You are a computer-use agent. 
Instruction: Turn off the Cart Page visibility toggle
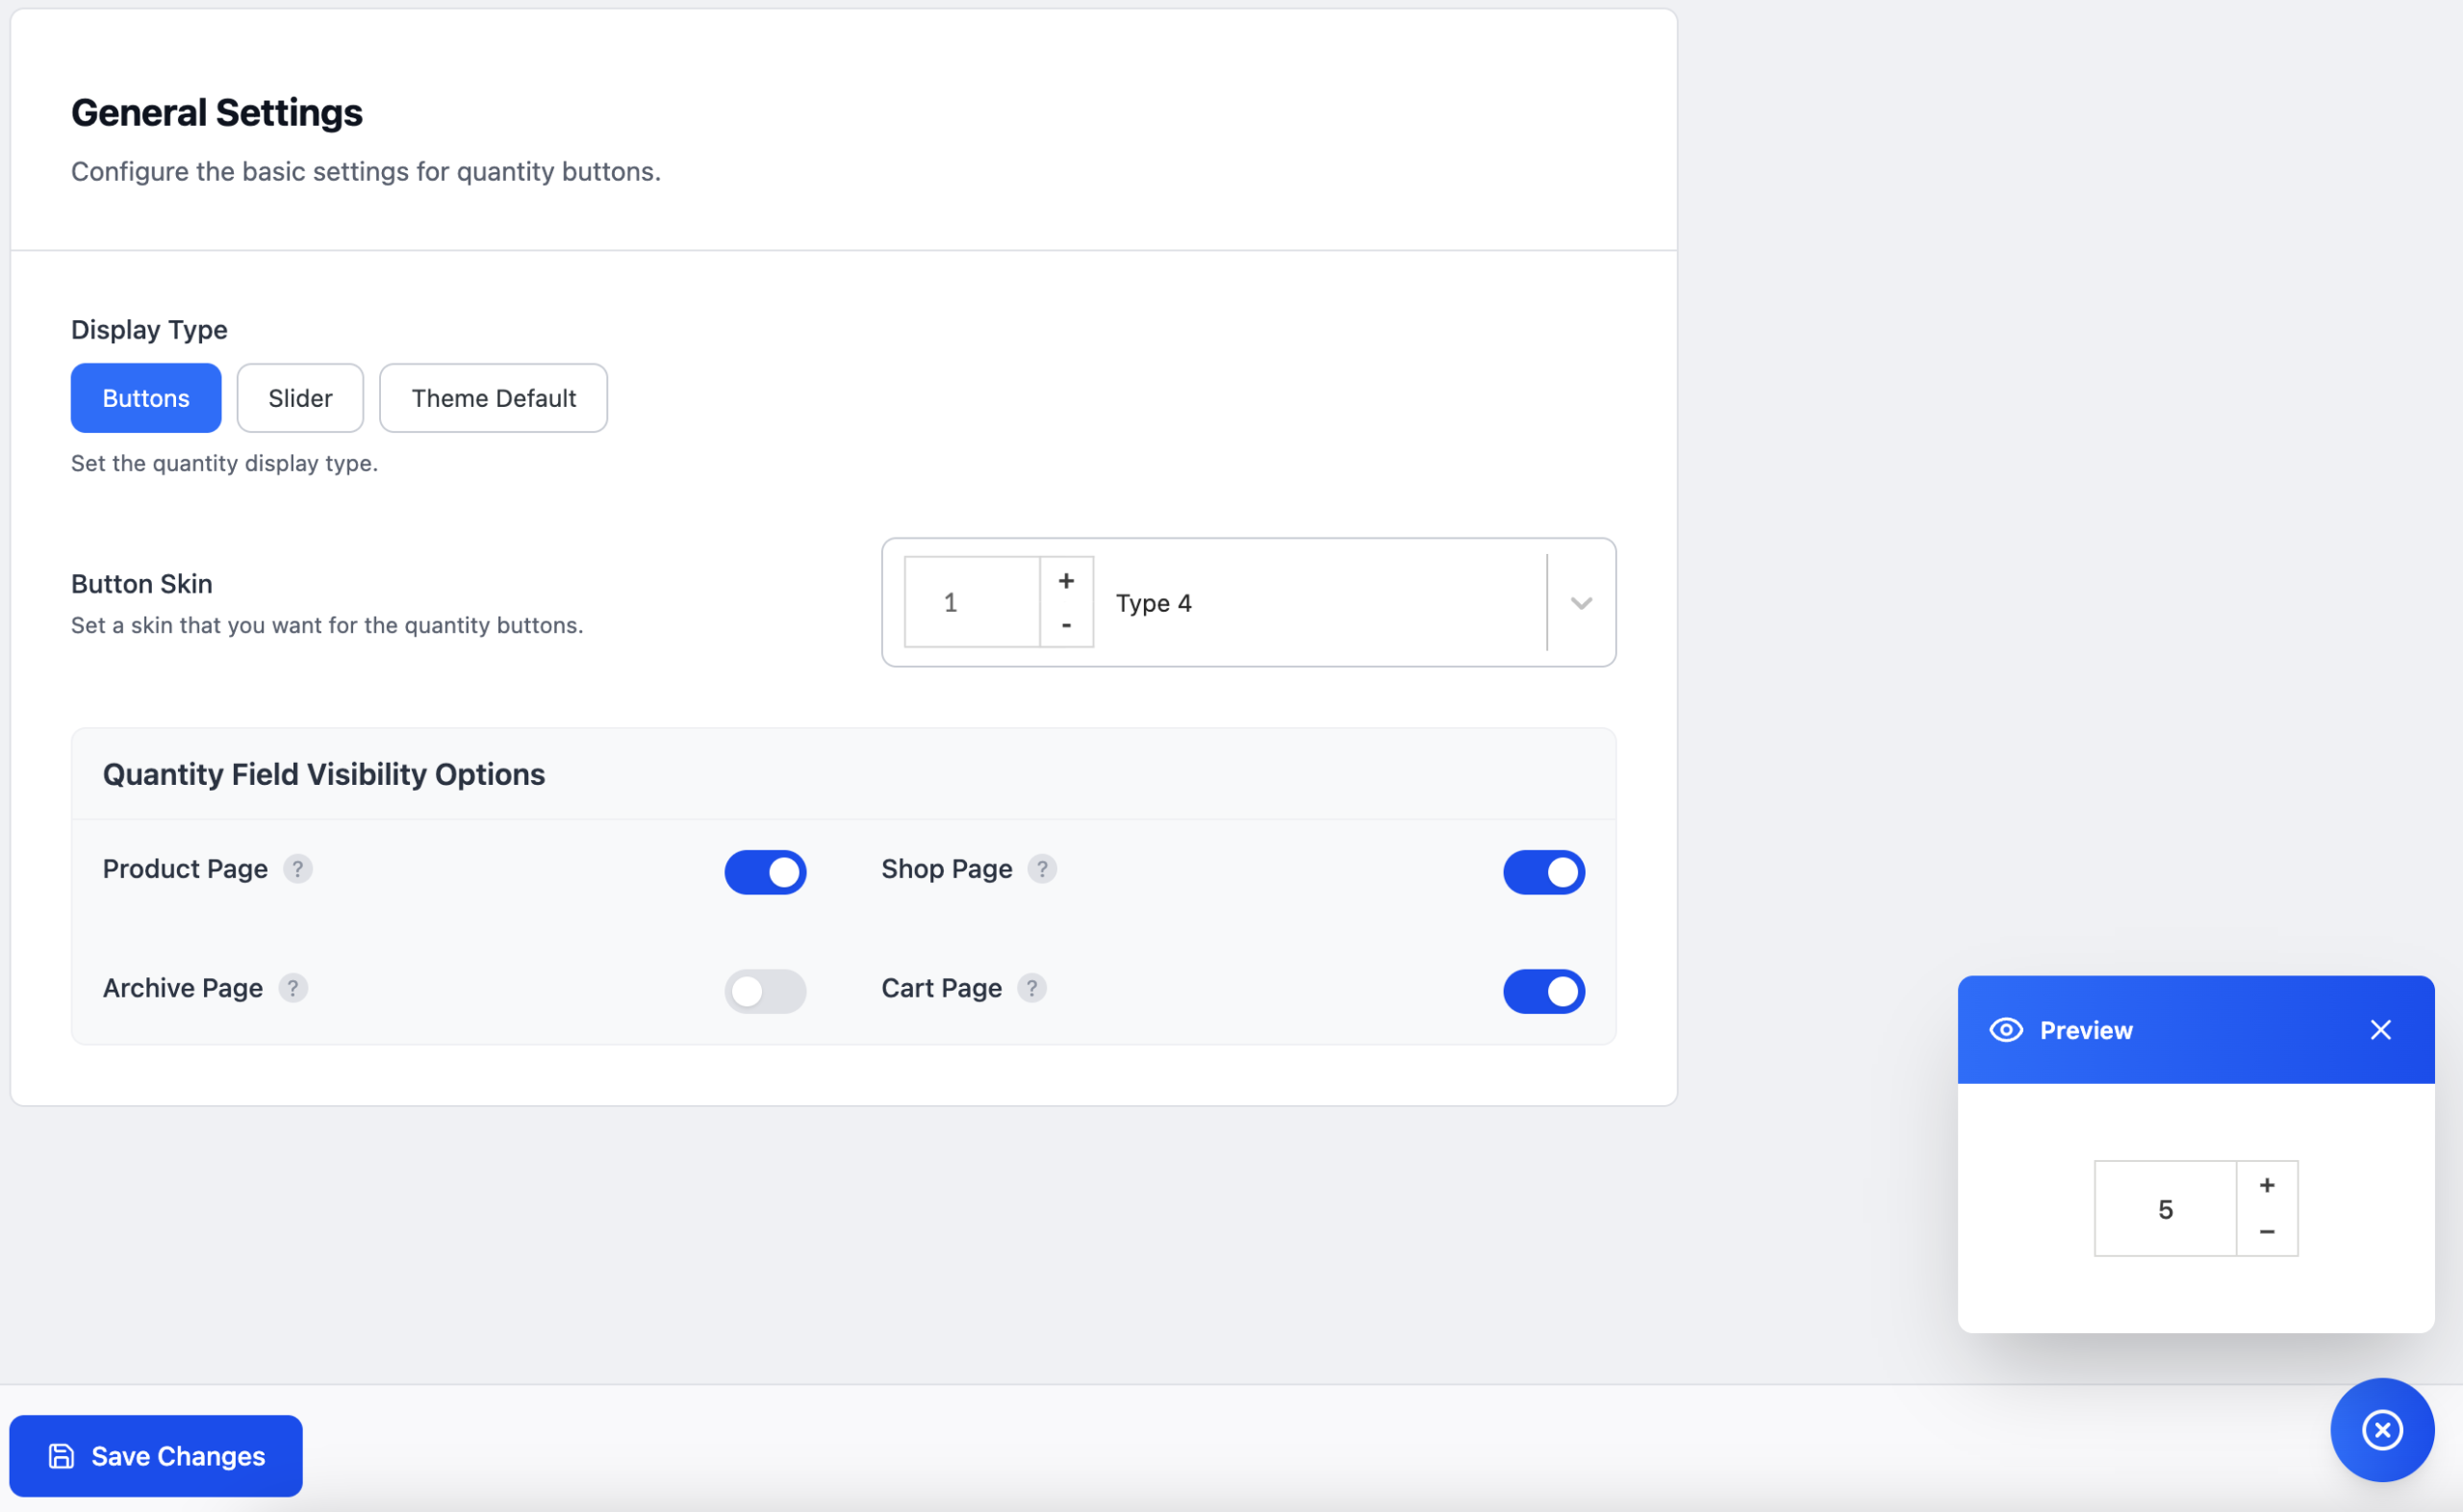1543,991
